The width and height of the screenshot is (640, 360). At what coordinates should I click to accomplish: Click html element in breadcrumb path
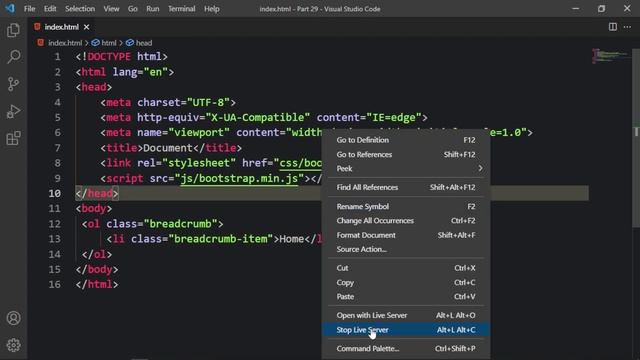point(104,43)
